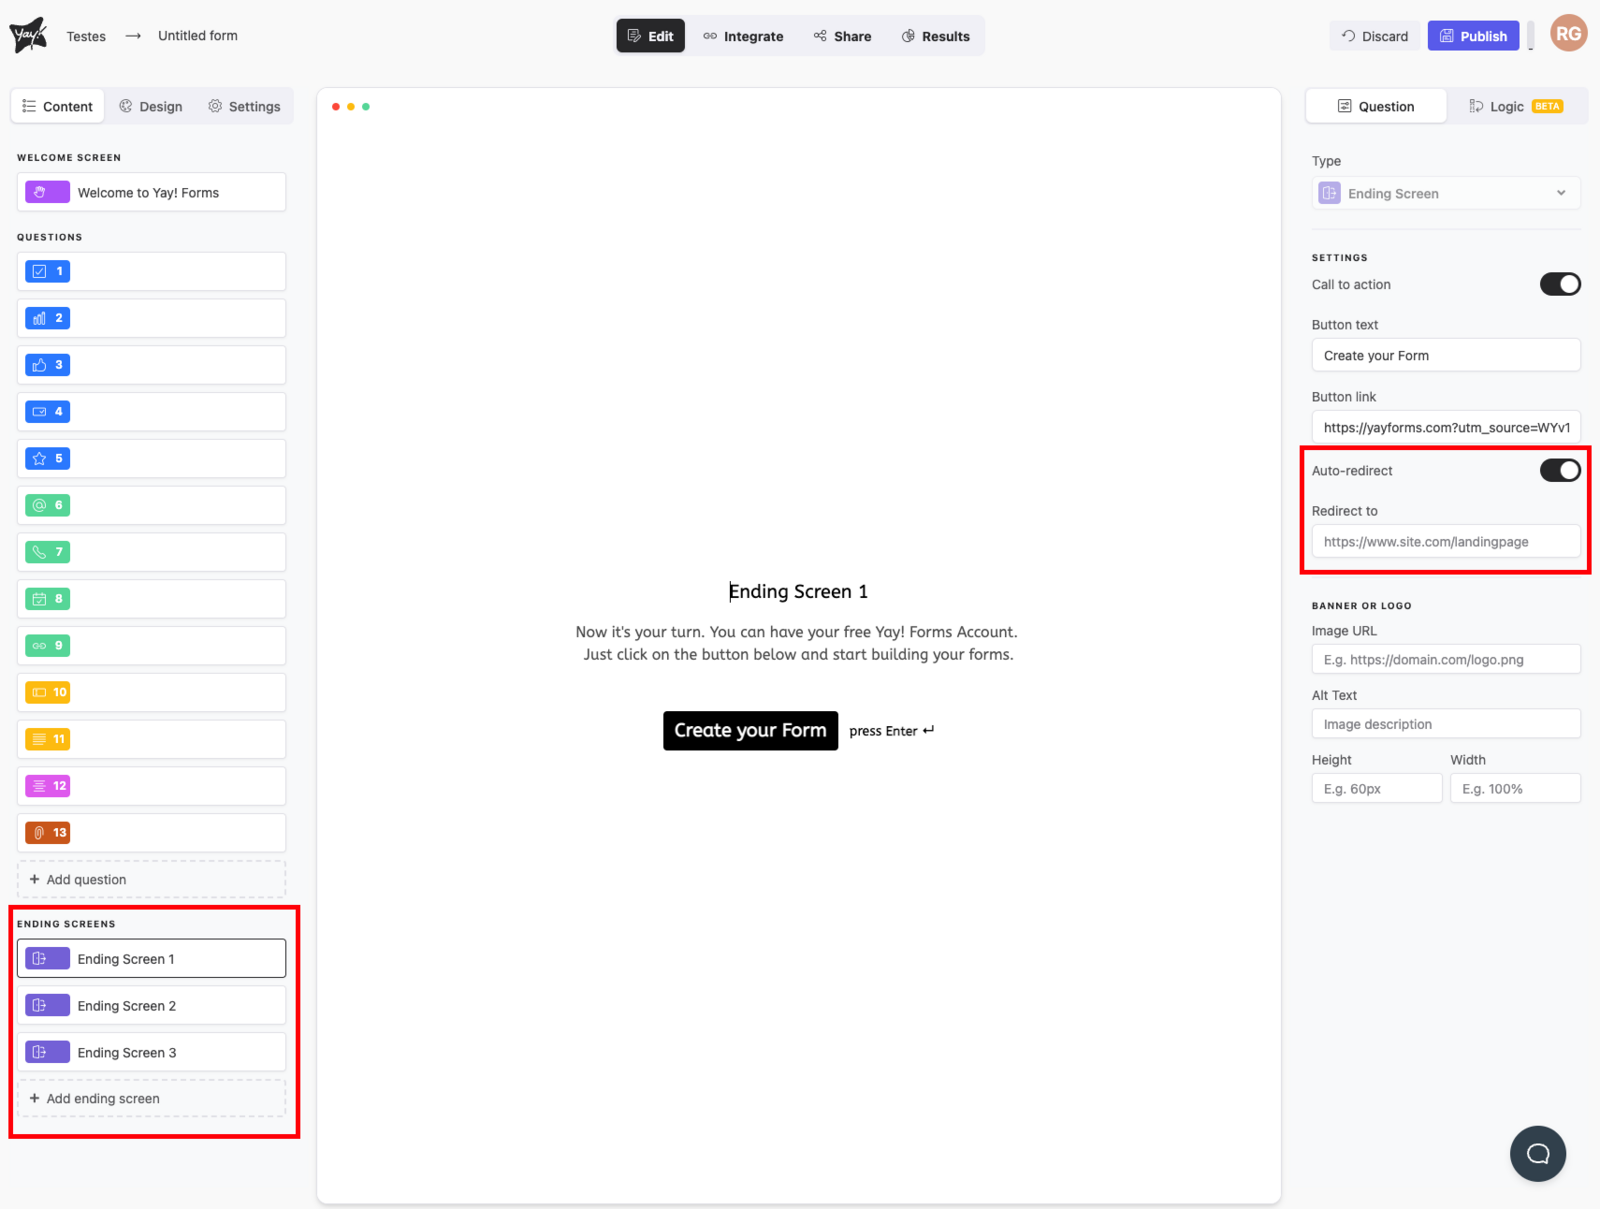Open the chat support bubble
Screen dimensions: 1600x1209
(x=1537, y=1153)
